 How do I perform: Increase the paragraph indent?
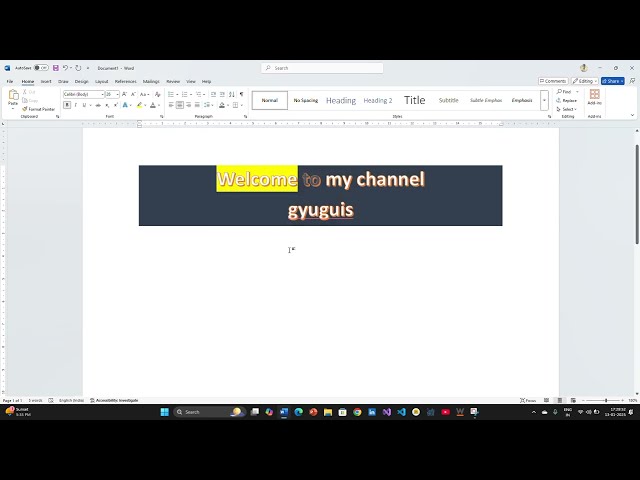pyautogui.click(x=222, y=94)
